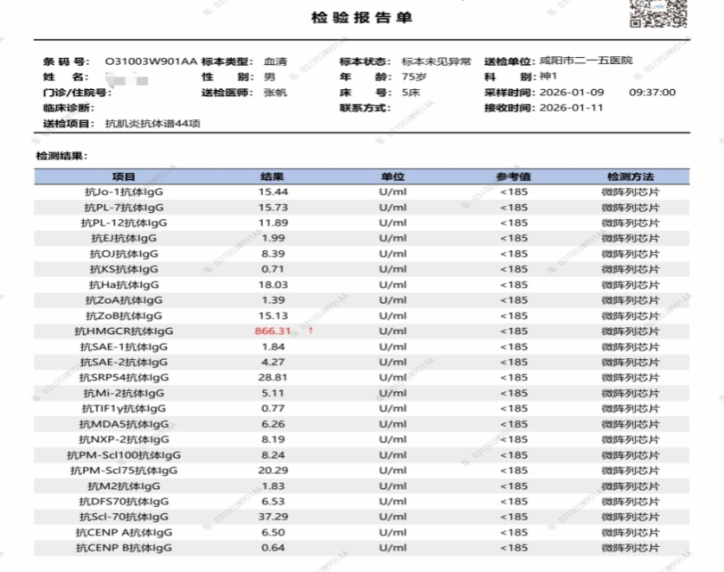Click the 单位 column header
Screen dimensions: 724x572
[x=391, y=175]
